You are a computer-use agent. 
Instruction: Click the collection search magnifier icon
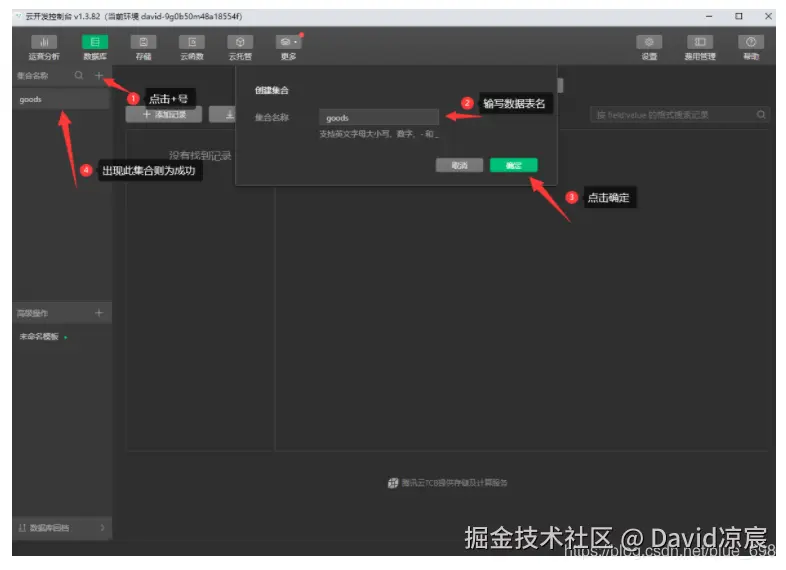click(x=79, y=75)
